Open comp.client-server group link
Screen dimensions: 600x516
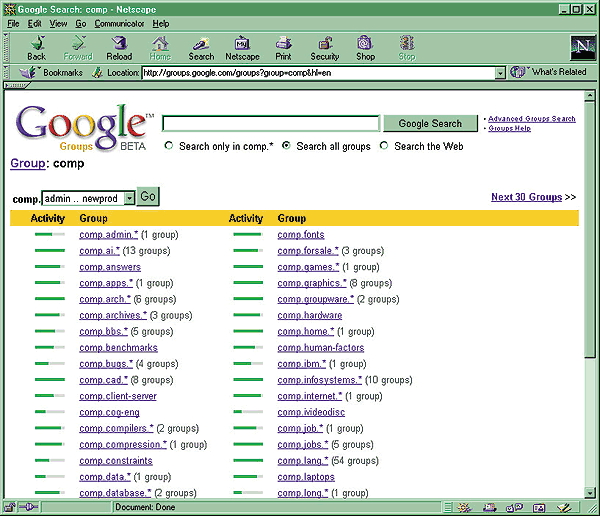click(118, 396)
